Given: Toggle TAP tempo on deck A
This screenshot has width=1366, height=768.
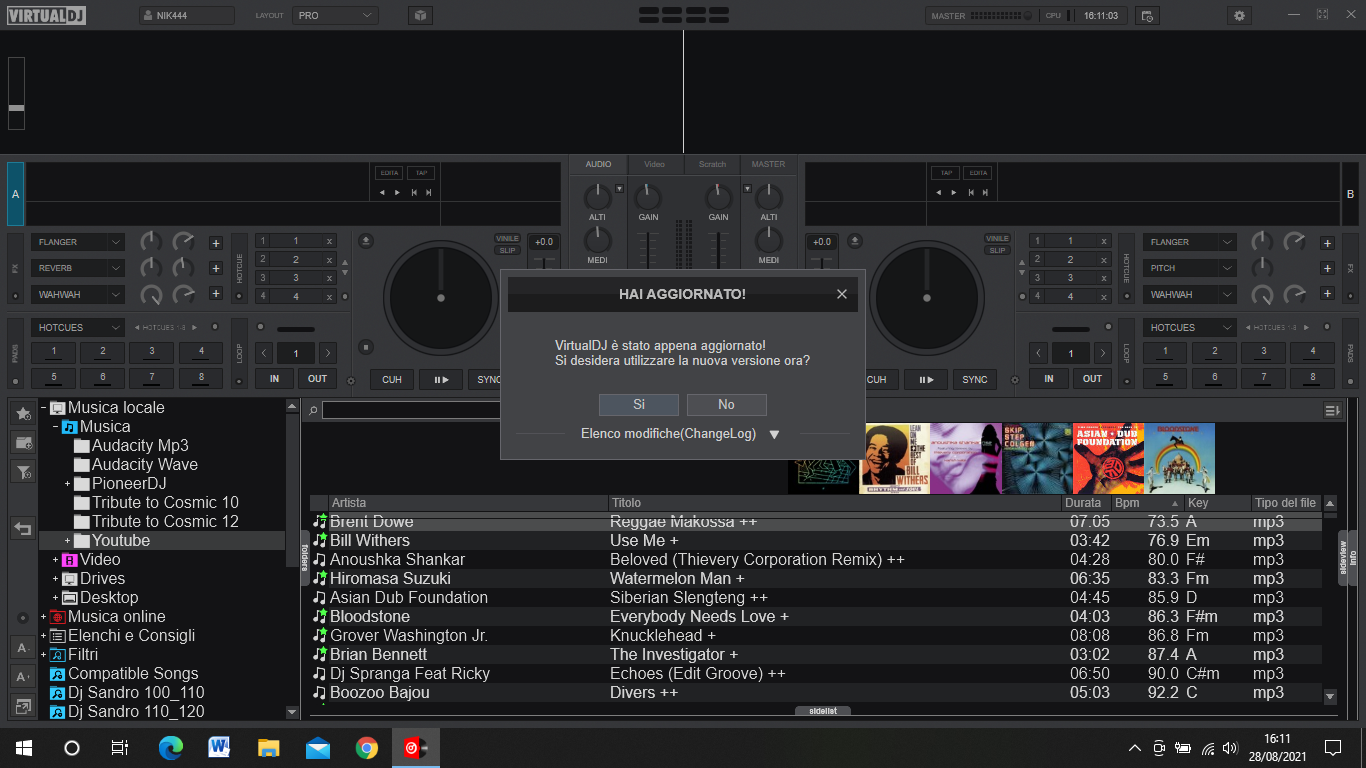Looking at the screenshot, I should (x=421, y=173).
